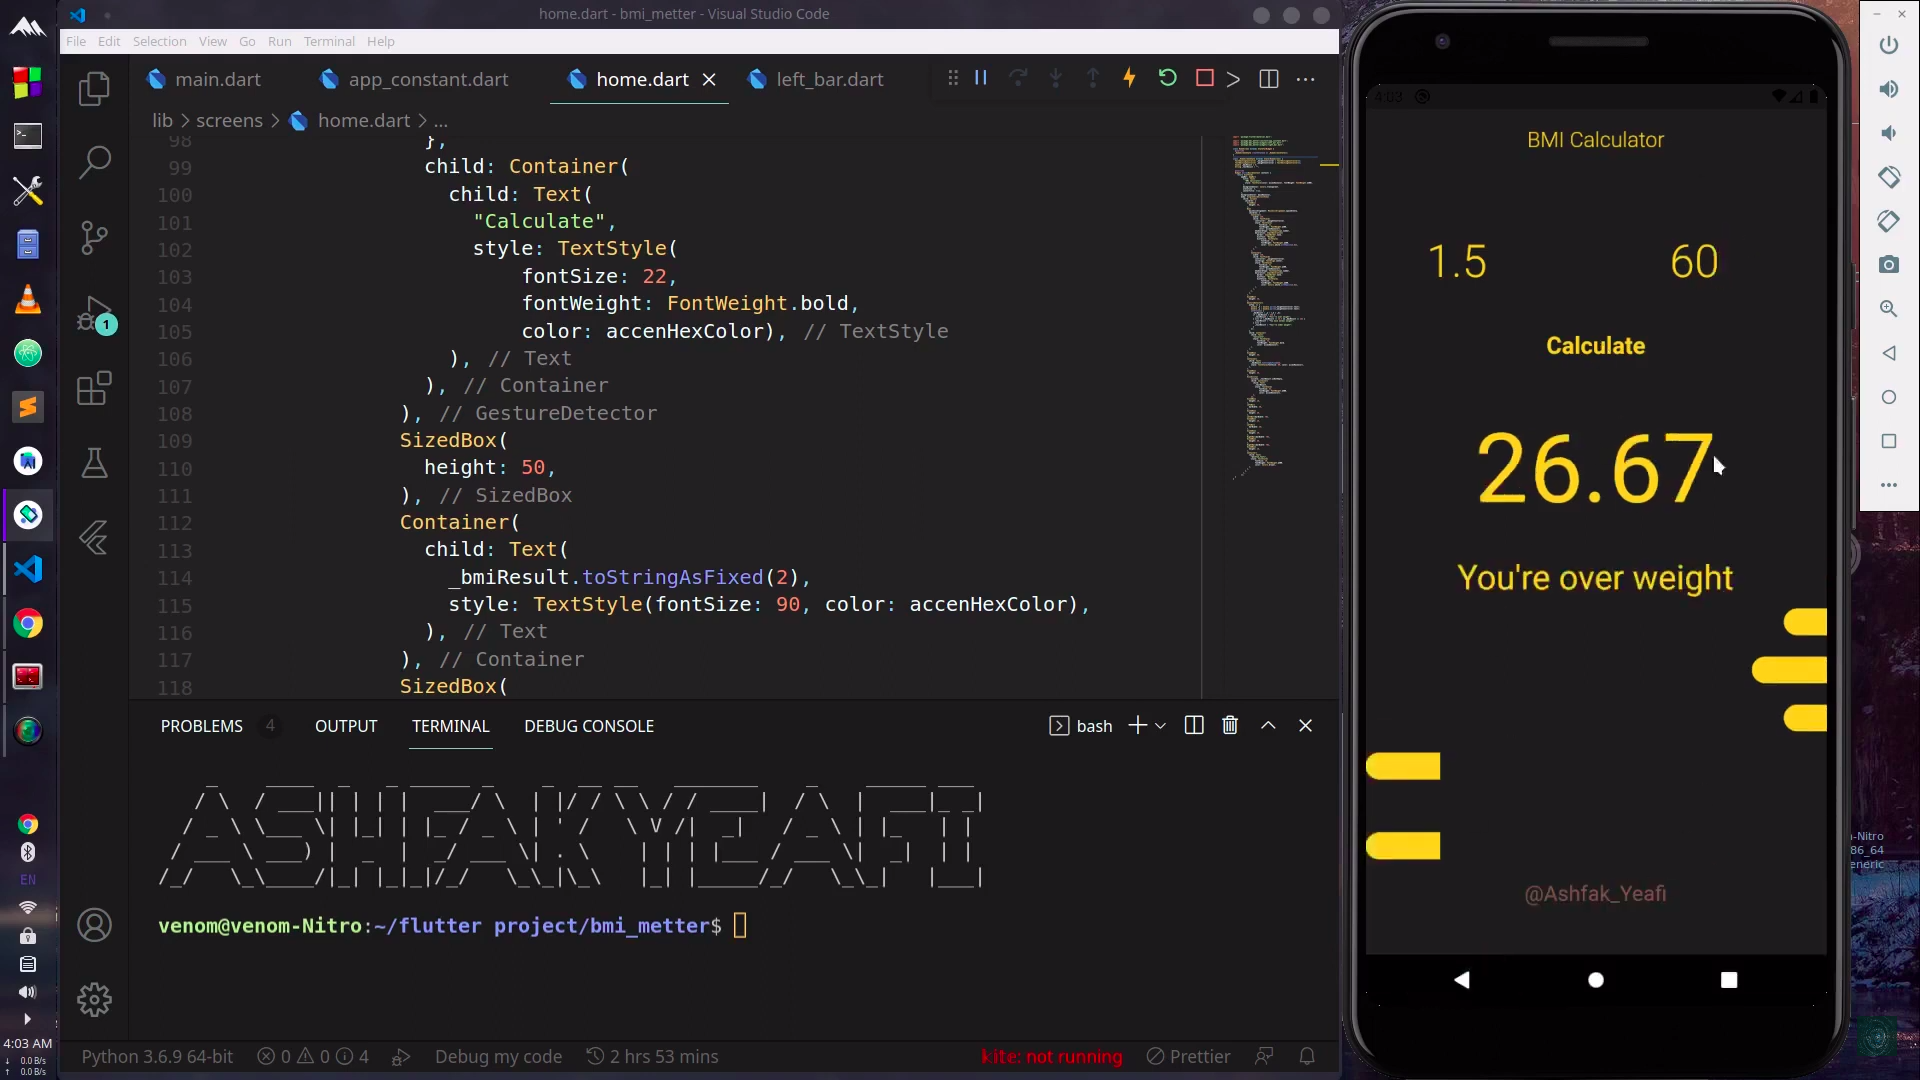
Task: Expand emulator extended controls ellipsis
Action: pos(1888,485)
